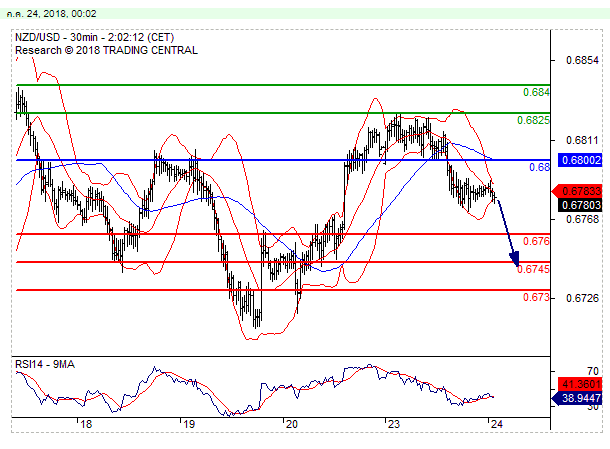Image resolution: width=610 pixels, height=449 pixels.
Task: Click the red 41.3601 RSI value tag
Action: pyautogui.click(x=580, y=384)
